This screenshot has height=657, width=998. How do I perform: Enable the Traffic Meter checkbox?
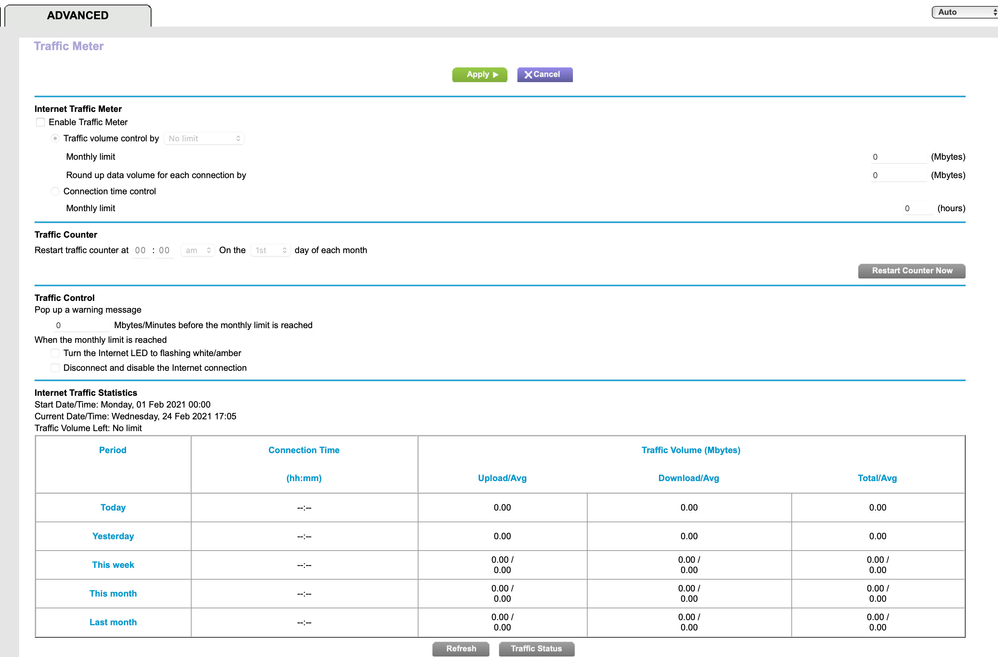[x=39, y=122]
